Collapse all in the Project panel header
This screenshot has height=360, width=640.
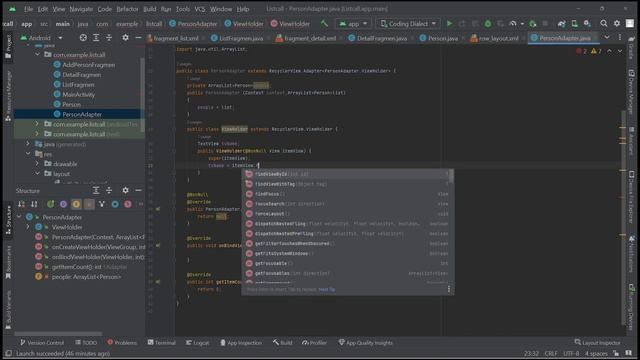pyautogui.click(x=109, y=38)
